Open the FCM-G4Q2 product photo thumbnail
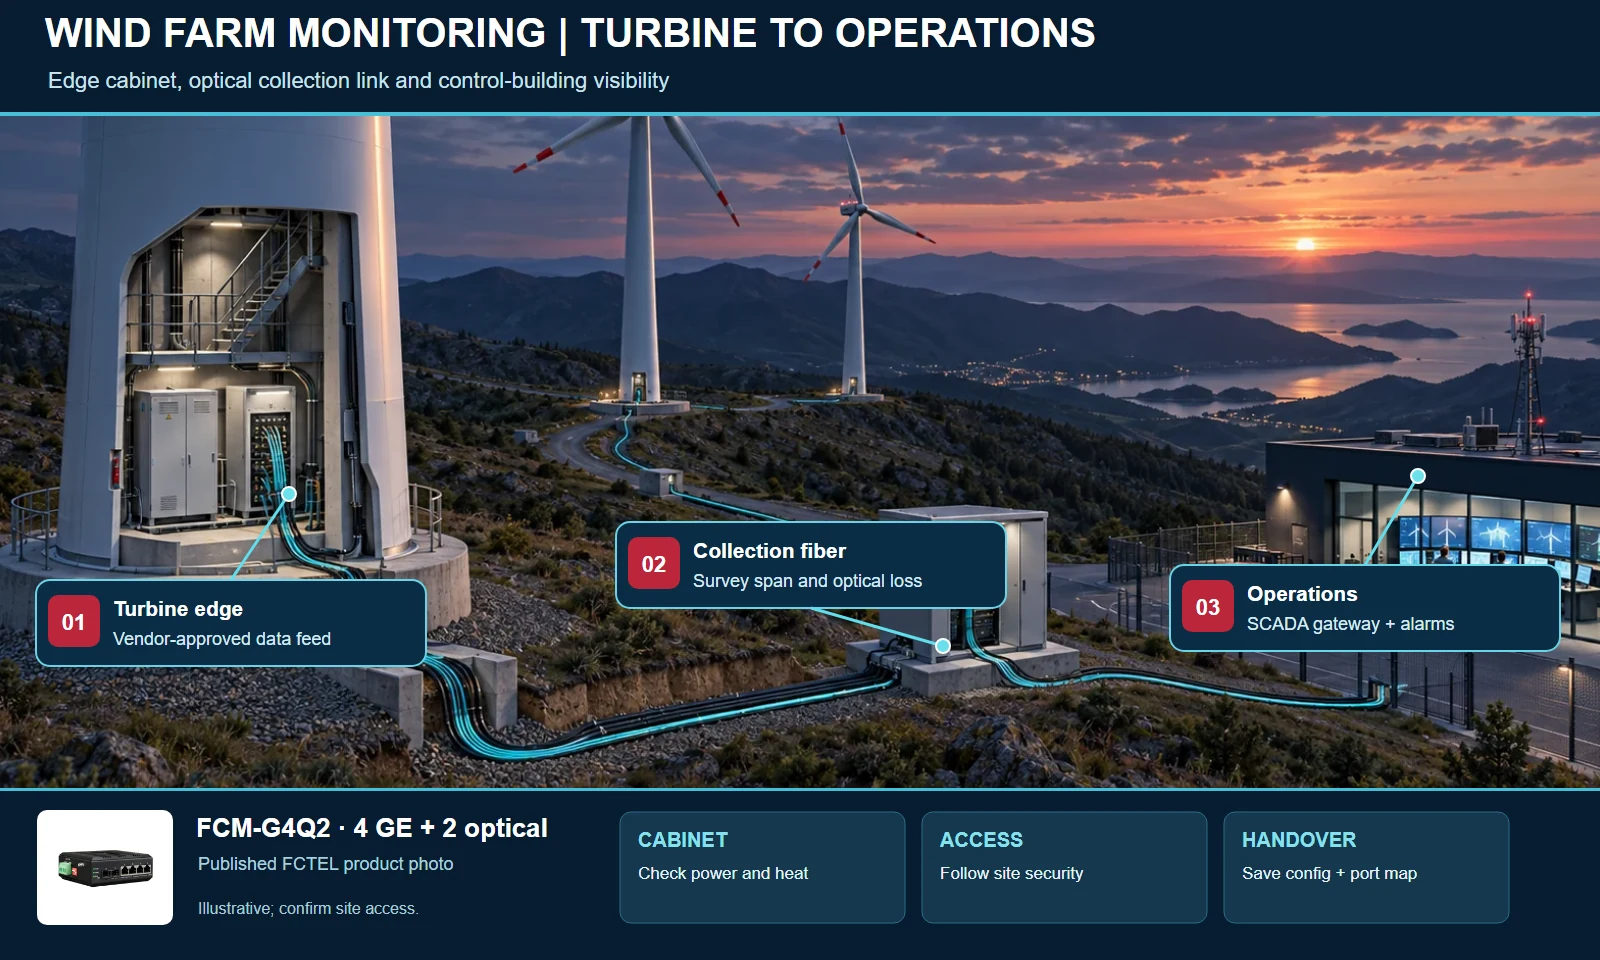Viewport: 1600px width, 960px height. (105, 867)
